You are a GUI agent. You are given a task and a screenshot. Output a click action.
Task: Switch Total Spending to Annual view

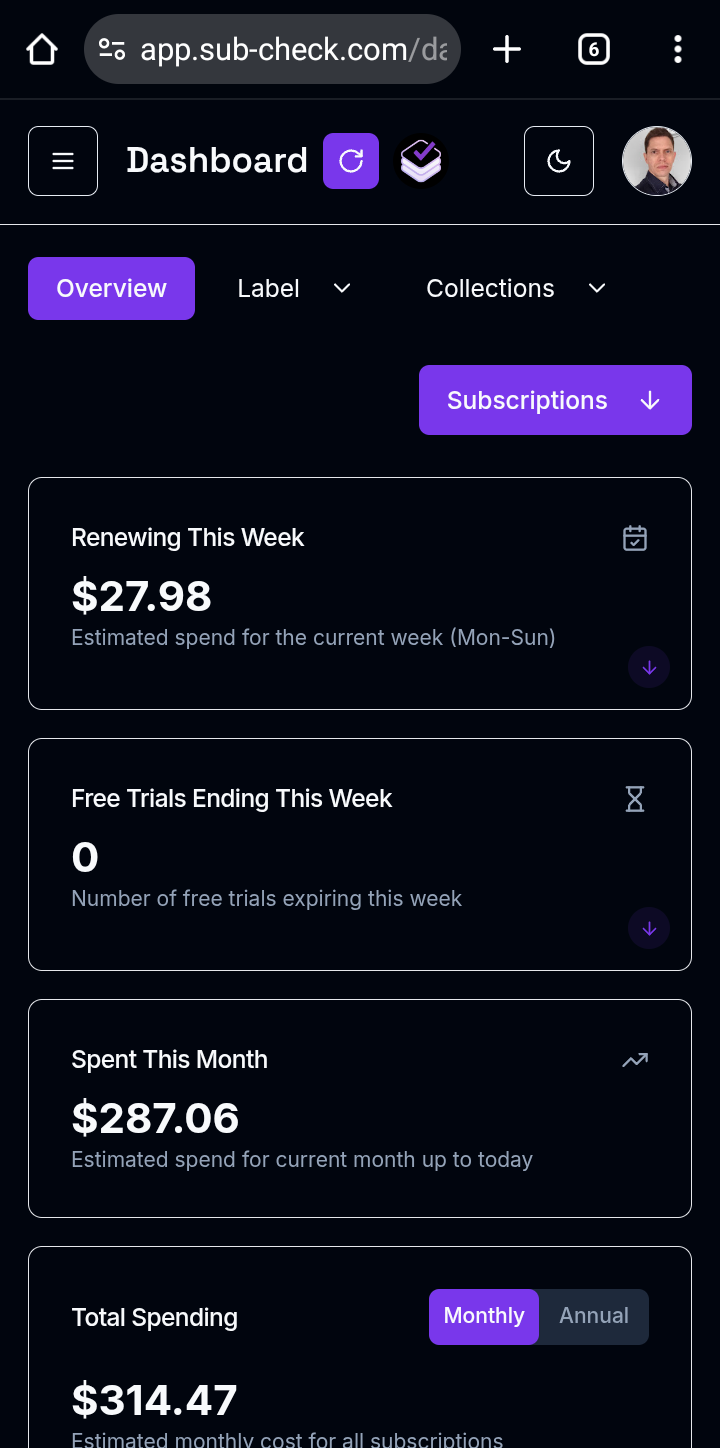pos(593,1316)
